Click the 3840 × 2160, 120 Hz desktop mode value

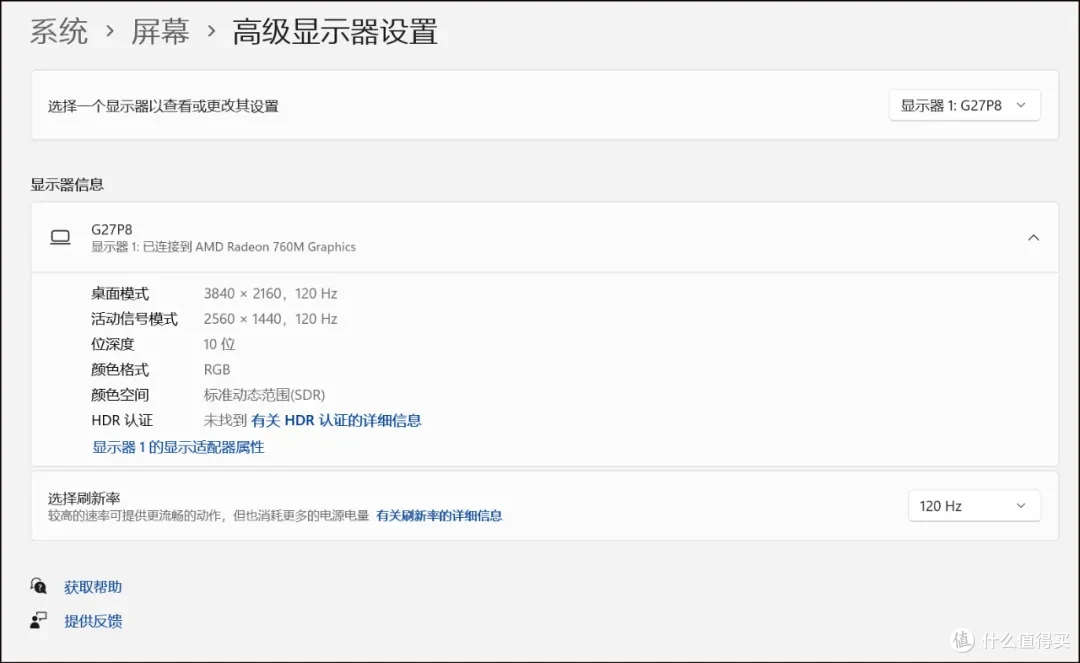point(271,293)
